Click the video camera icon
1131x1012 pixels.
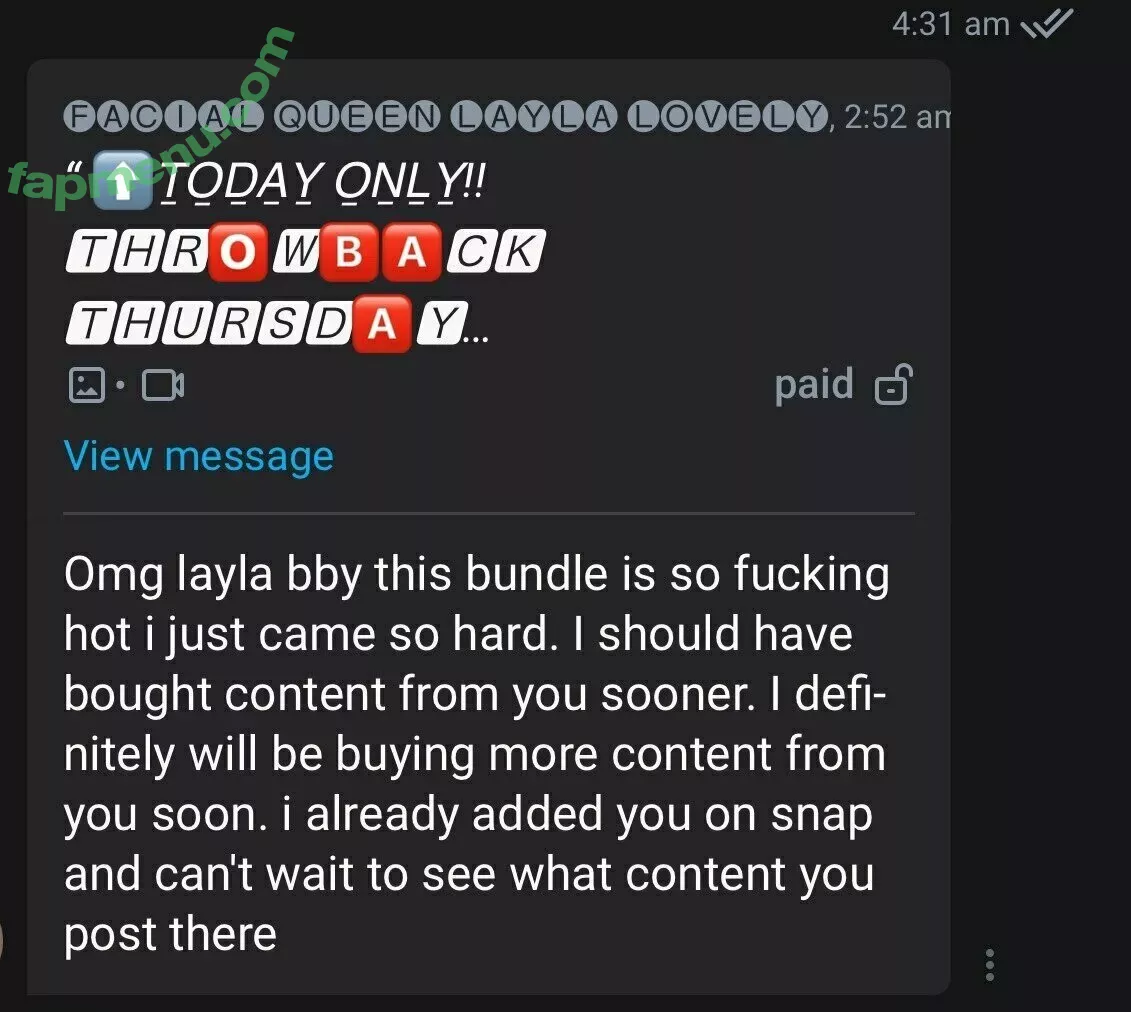[163, 385]
